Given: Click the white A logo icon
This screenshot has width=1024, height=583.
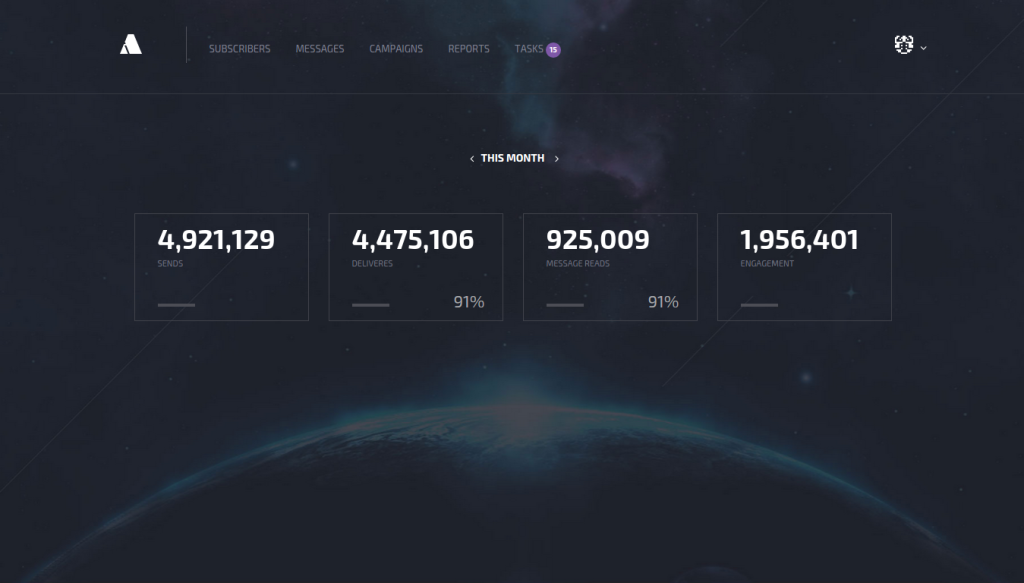Looking at the screenshot, I should [131, 44].
